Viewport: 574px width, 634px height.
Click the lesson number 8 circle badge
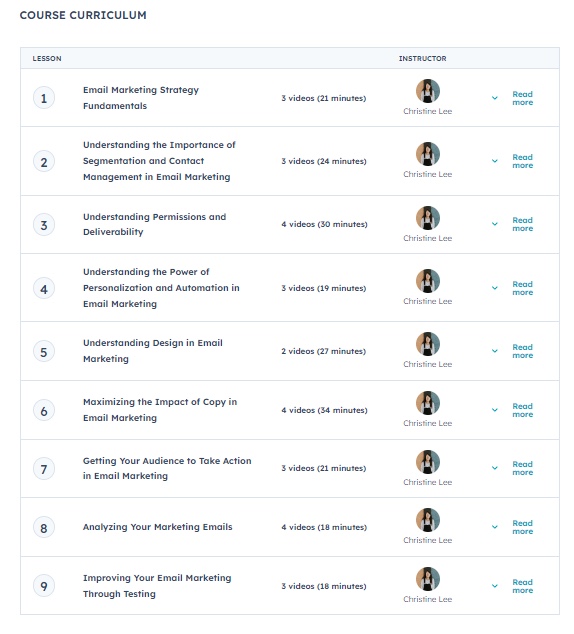pyautogui.click(x=44, y=528)
